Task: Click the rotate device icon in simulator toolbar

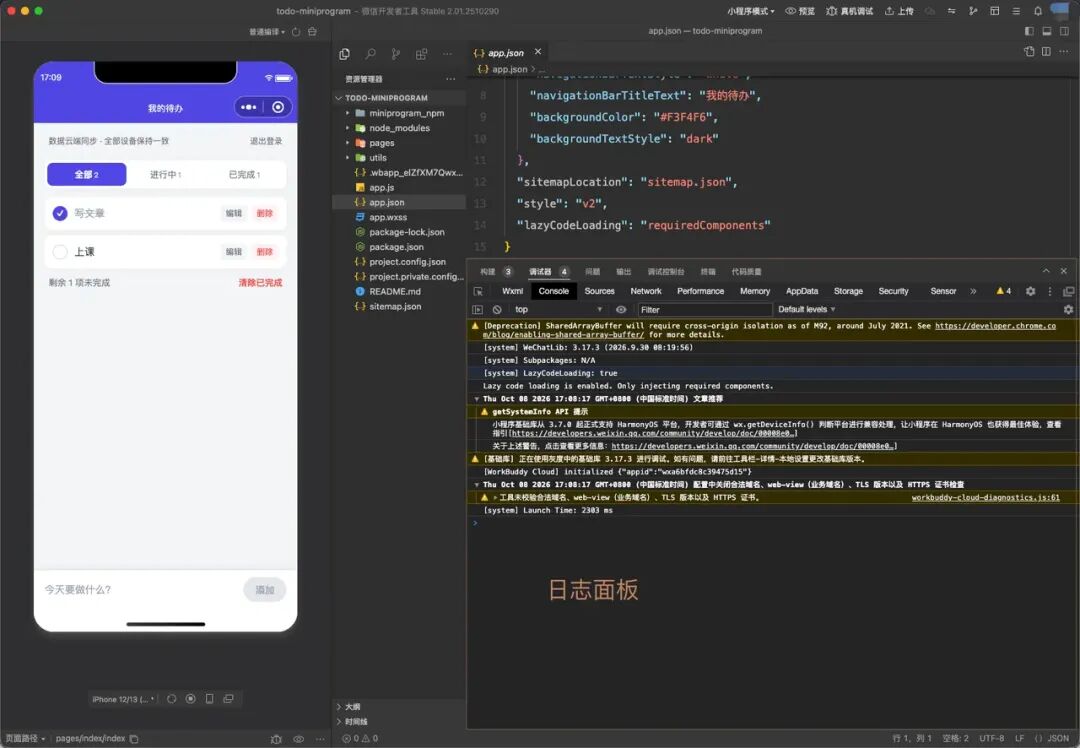Action: (x=172, y=698)
